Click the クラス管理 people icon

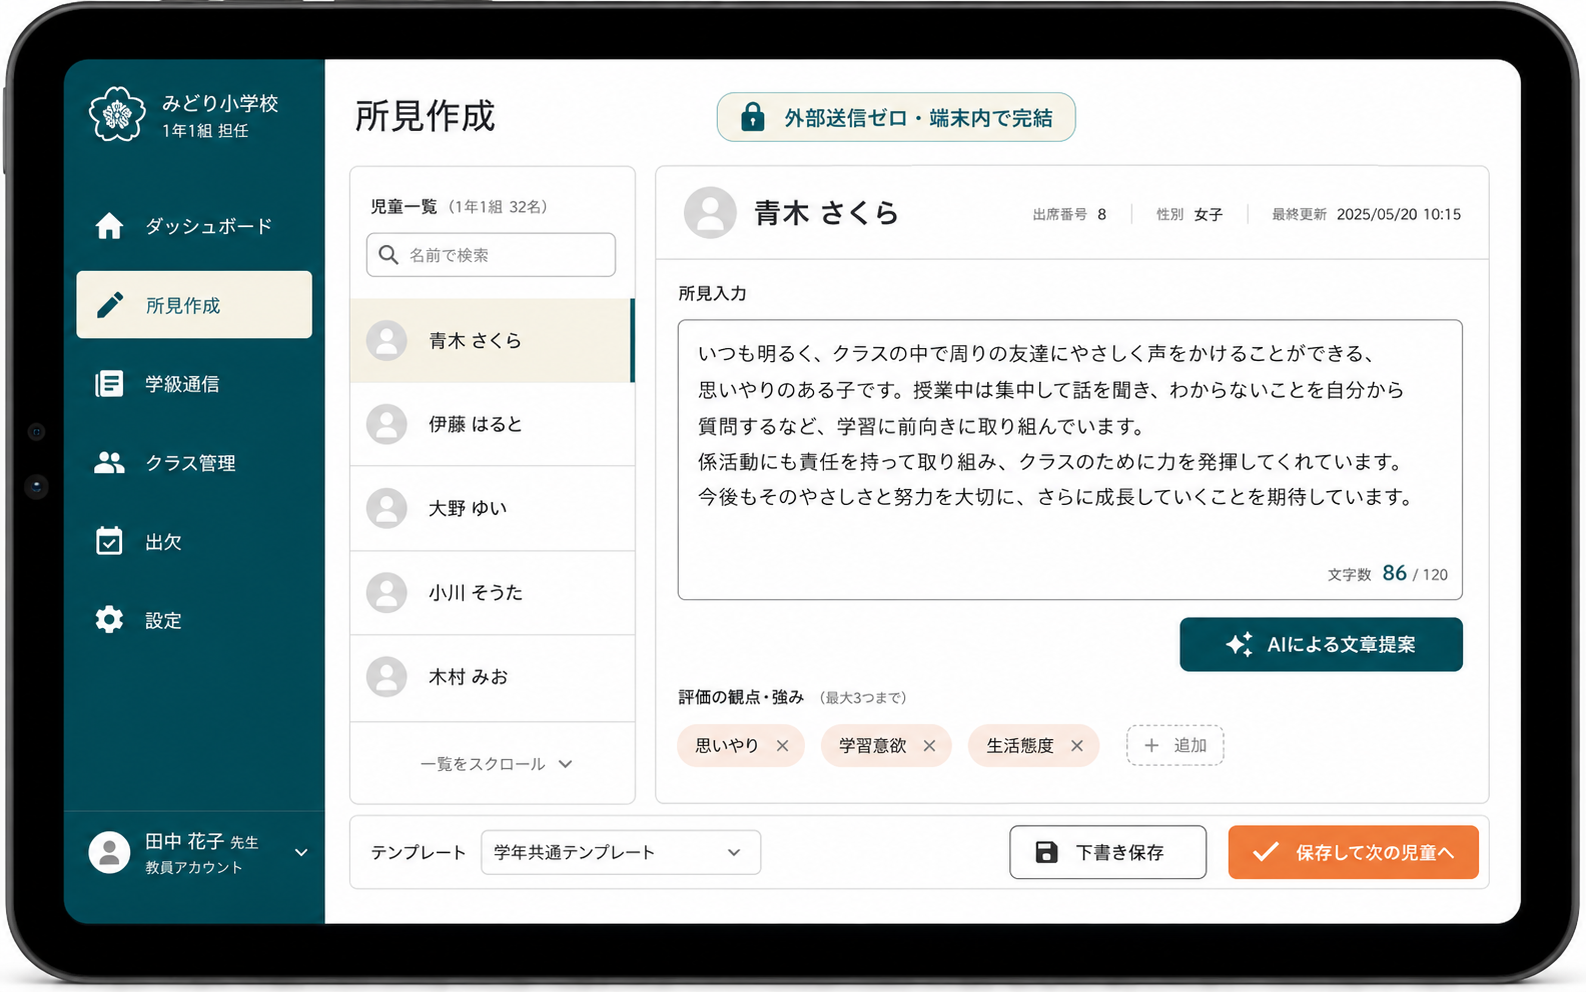(109, 462)
